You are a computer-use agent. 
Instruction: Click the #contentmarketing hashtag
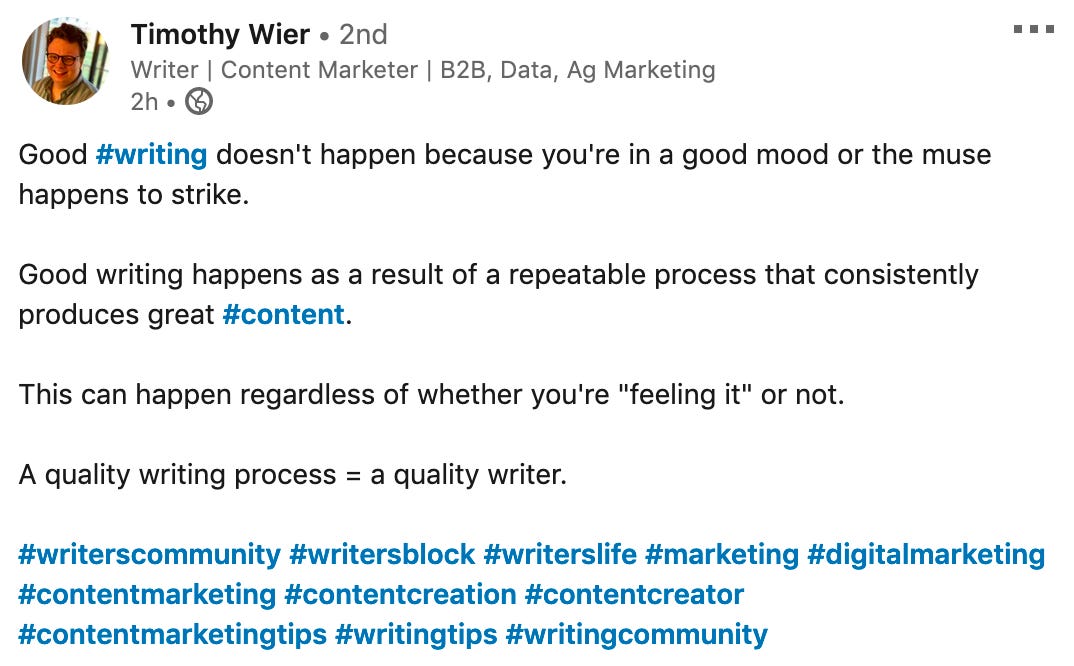(147, 595)
